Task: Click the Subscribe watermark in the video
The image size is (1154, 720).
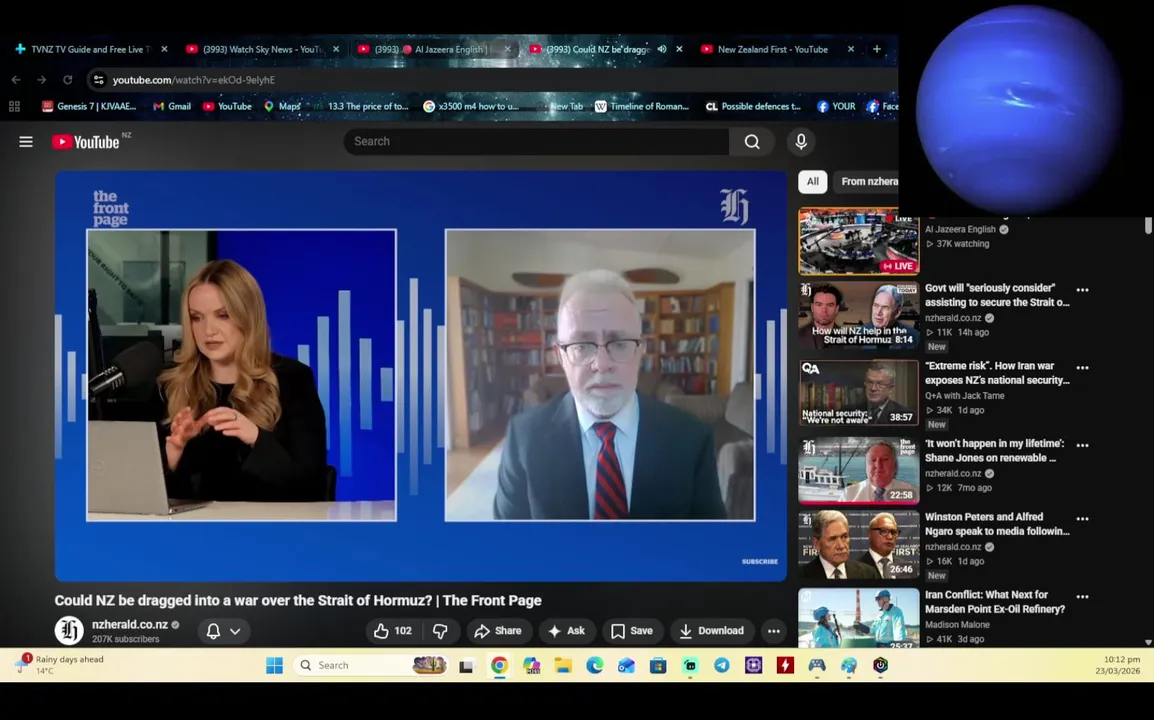Action: tap(760, 561)
